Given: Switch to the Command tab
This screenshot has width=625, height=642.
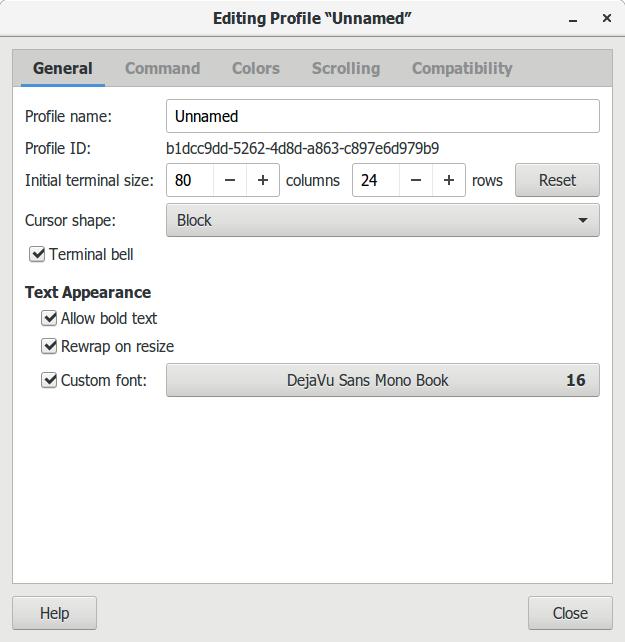Looking at the screenshot, I should pyautogui.click(x=162, y=68).
